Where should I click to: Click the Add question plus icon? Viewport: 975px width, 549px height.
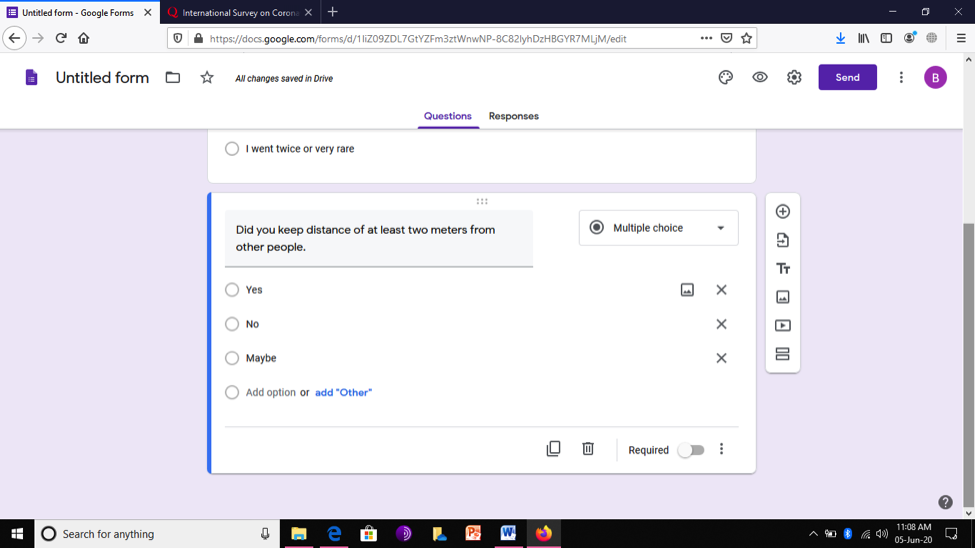782,211
